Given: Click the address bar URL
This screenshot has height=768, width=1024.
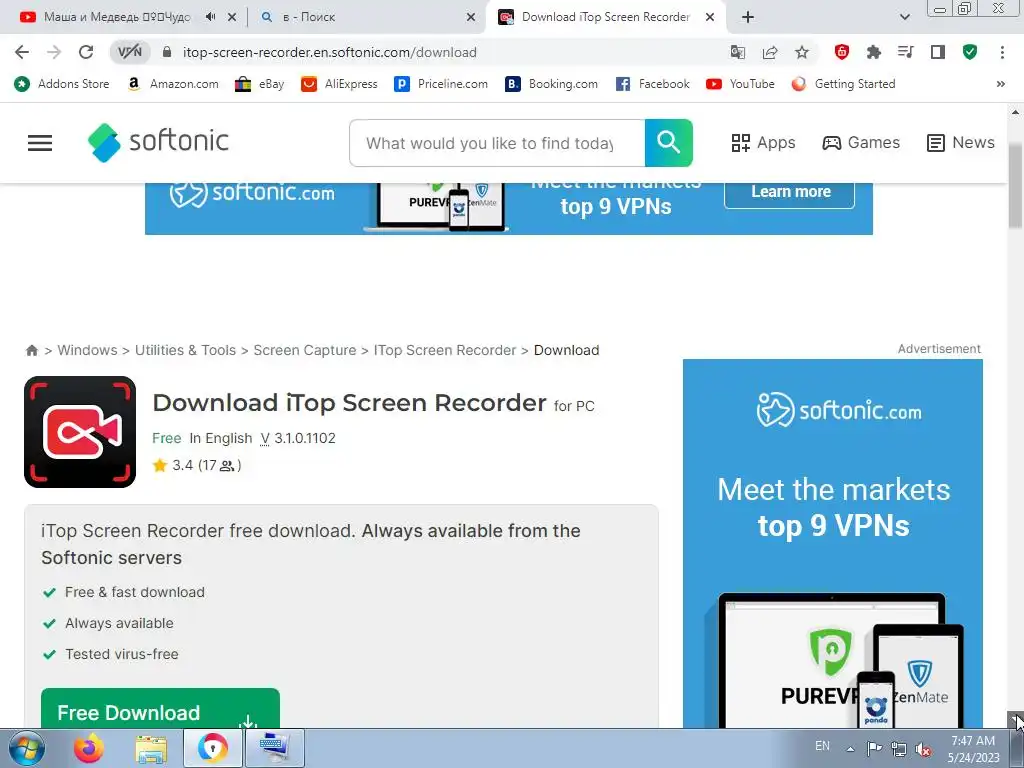Looking at the screenshot, I should click(x=330, y=52).
